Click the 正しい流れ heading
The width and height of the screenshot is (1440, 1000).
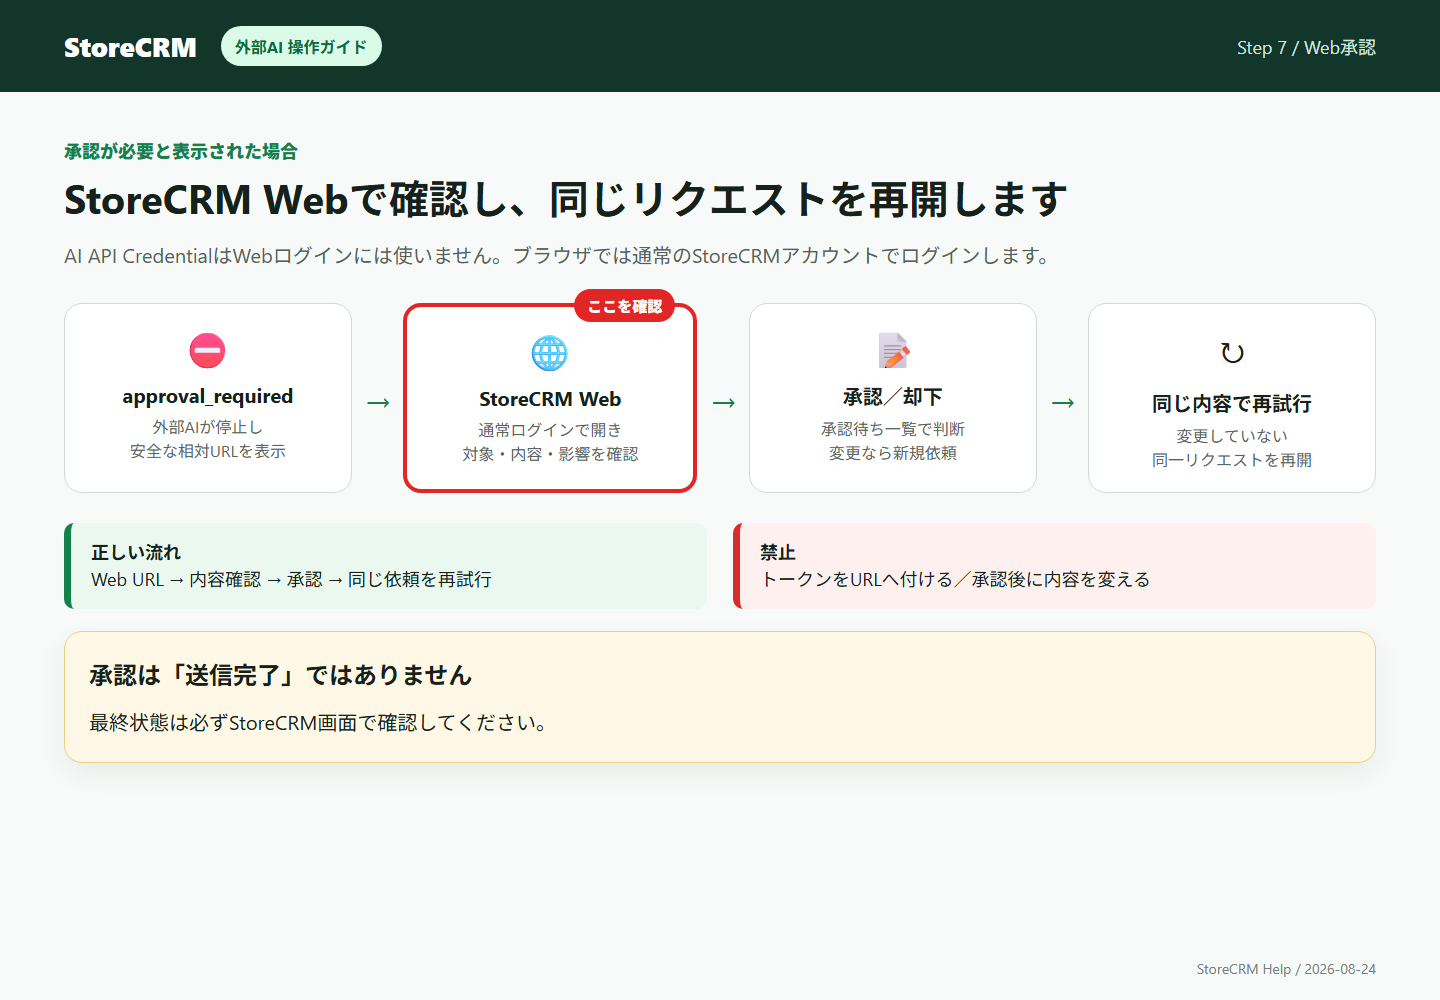[136, 552]
